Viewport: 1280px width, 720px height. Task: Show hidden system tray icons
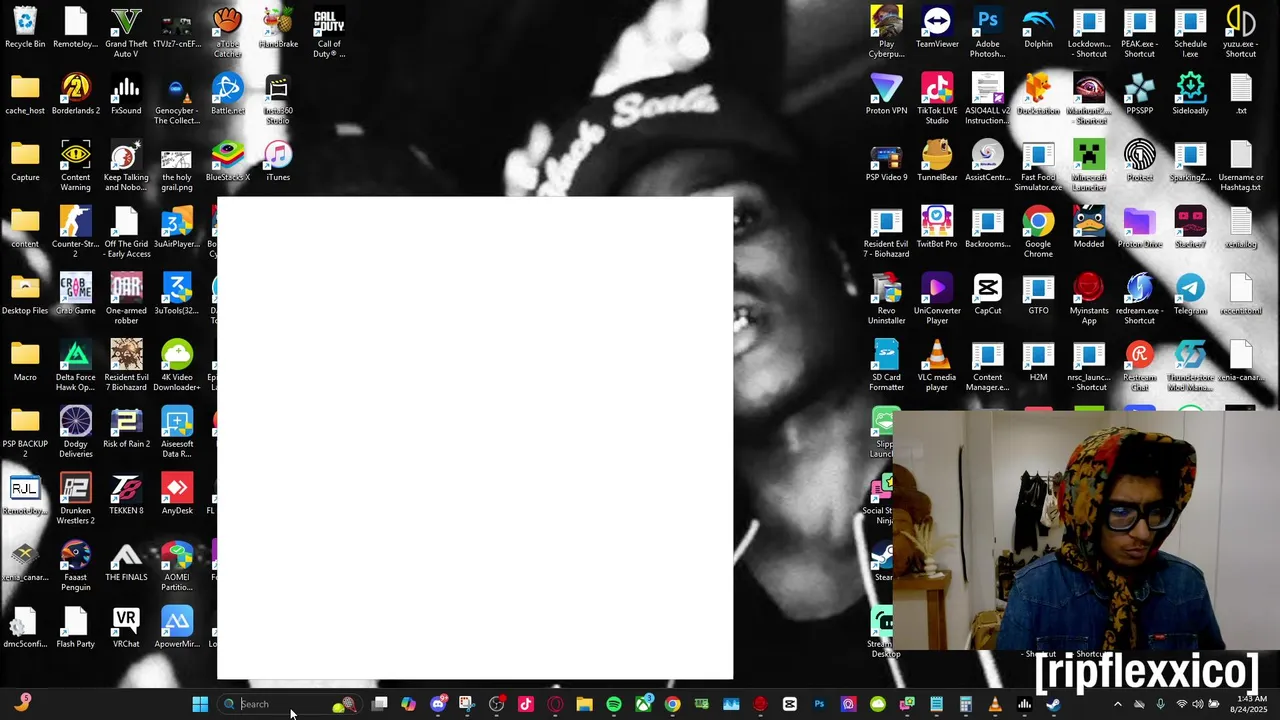pos(1118,704)
